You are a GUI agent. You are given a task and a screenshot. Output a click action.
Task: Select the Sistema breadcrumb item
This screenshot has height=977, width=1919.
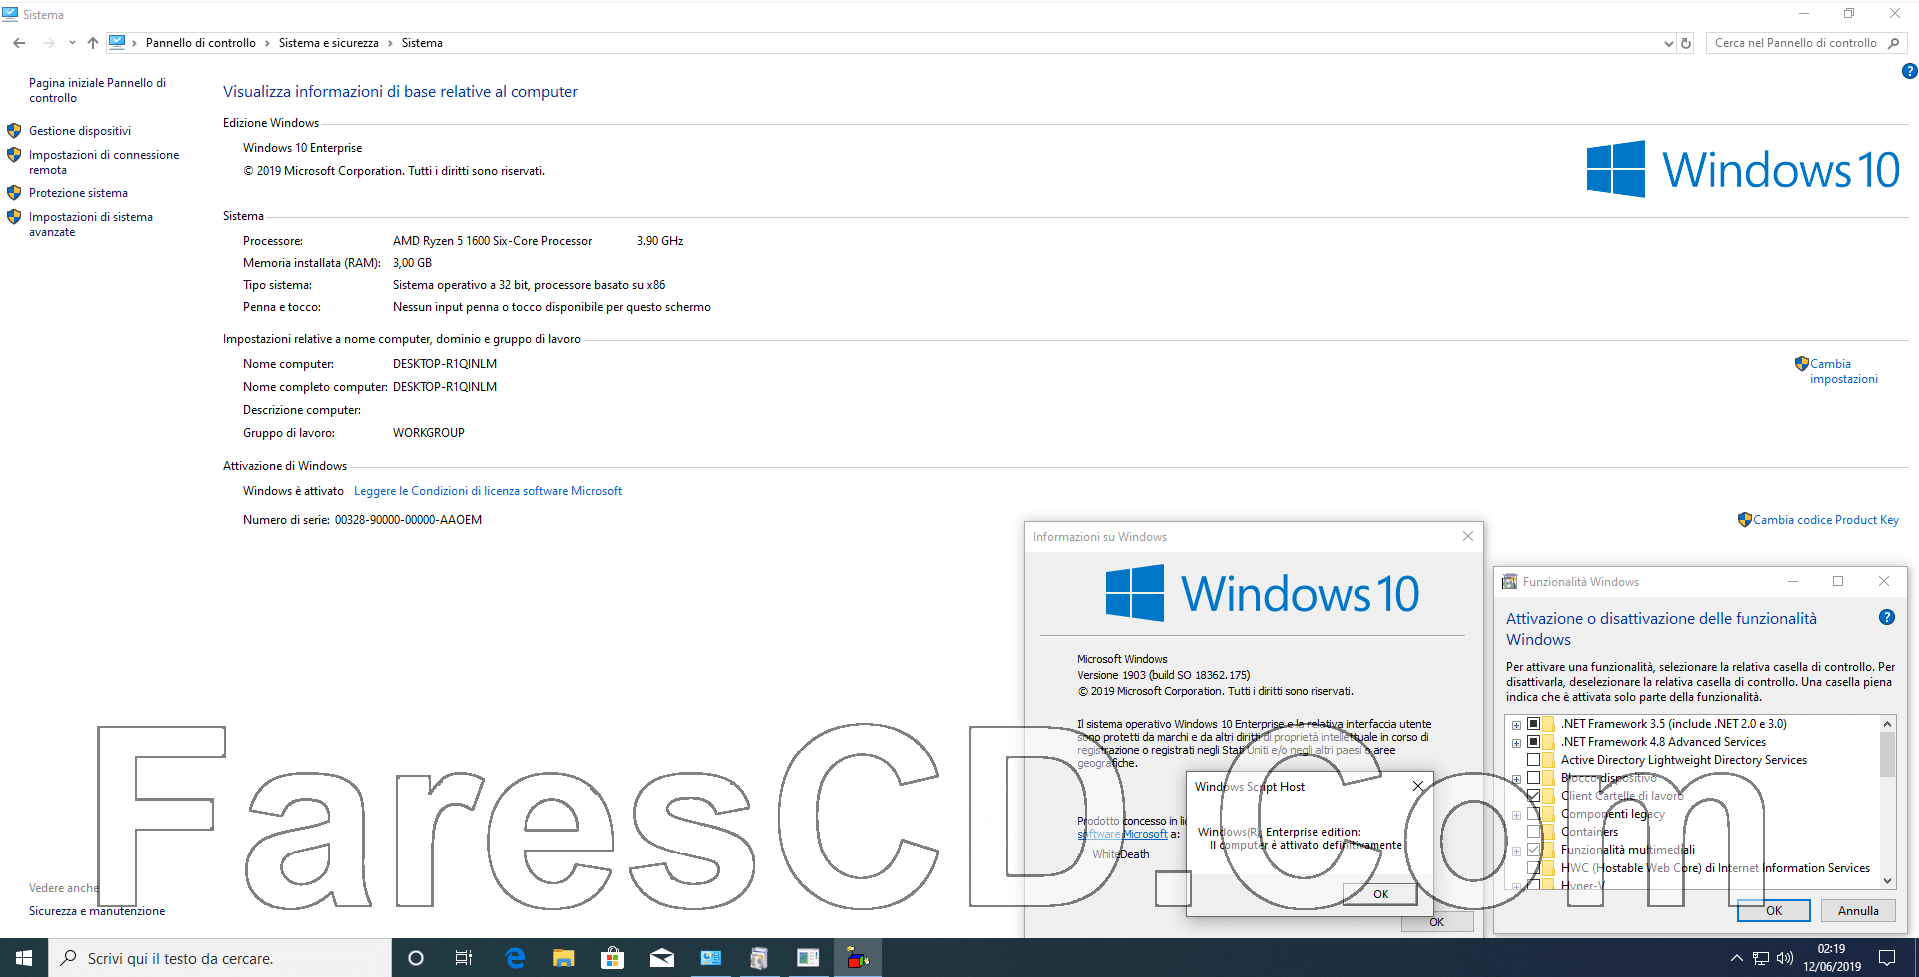click(422, 43)
